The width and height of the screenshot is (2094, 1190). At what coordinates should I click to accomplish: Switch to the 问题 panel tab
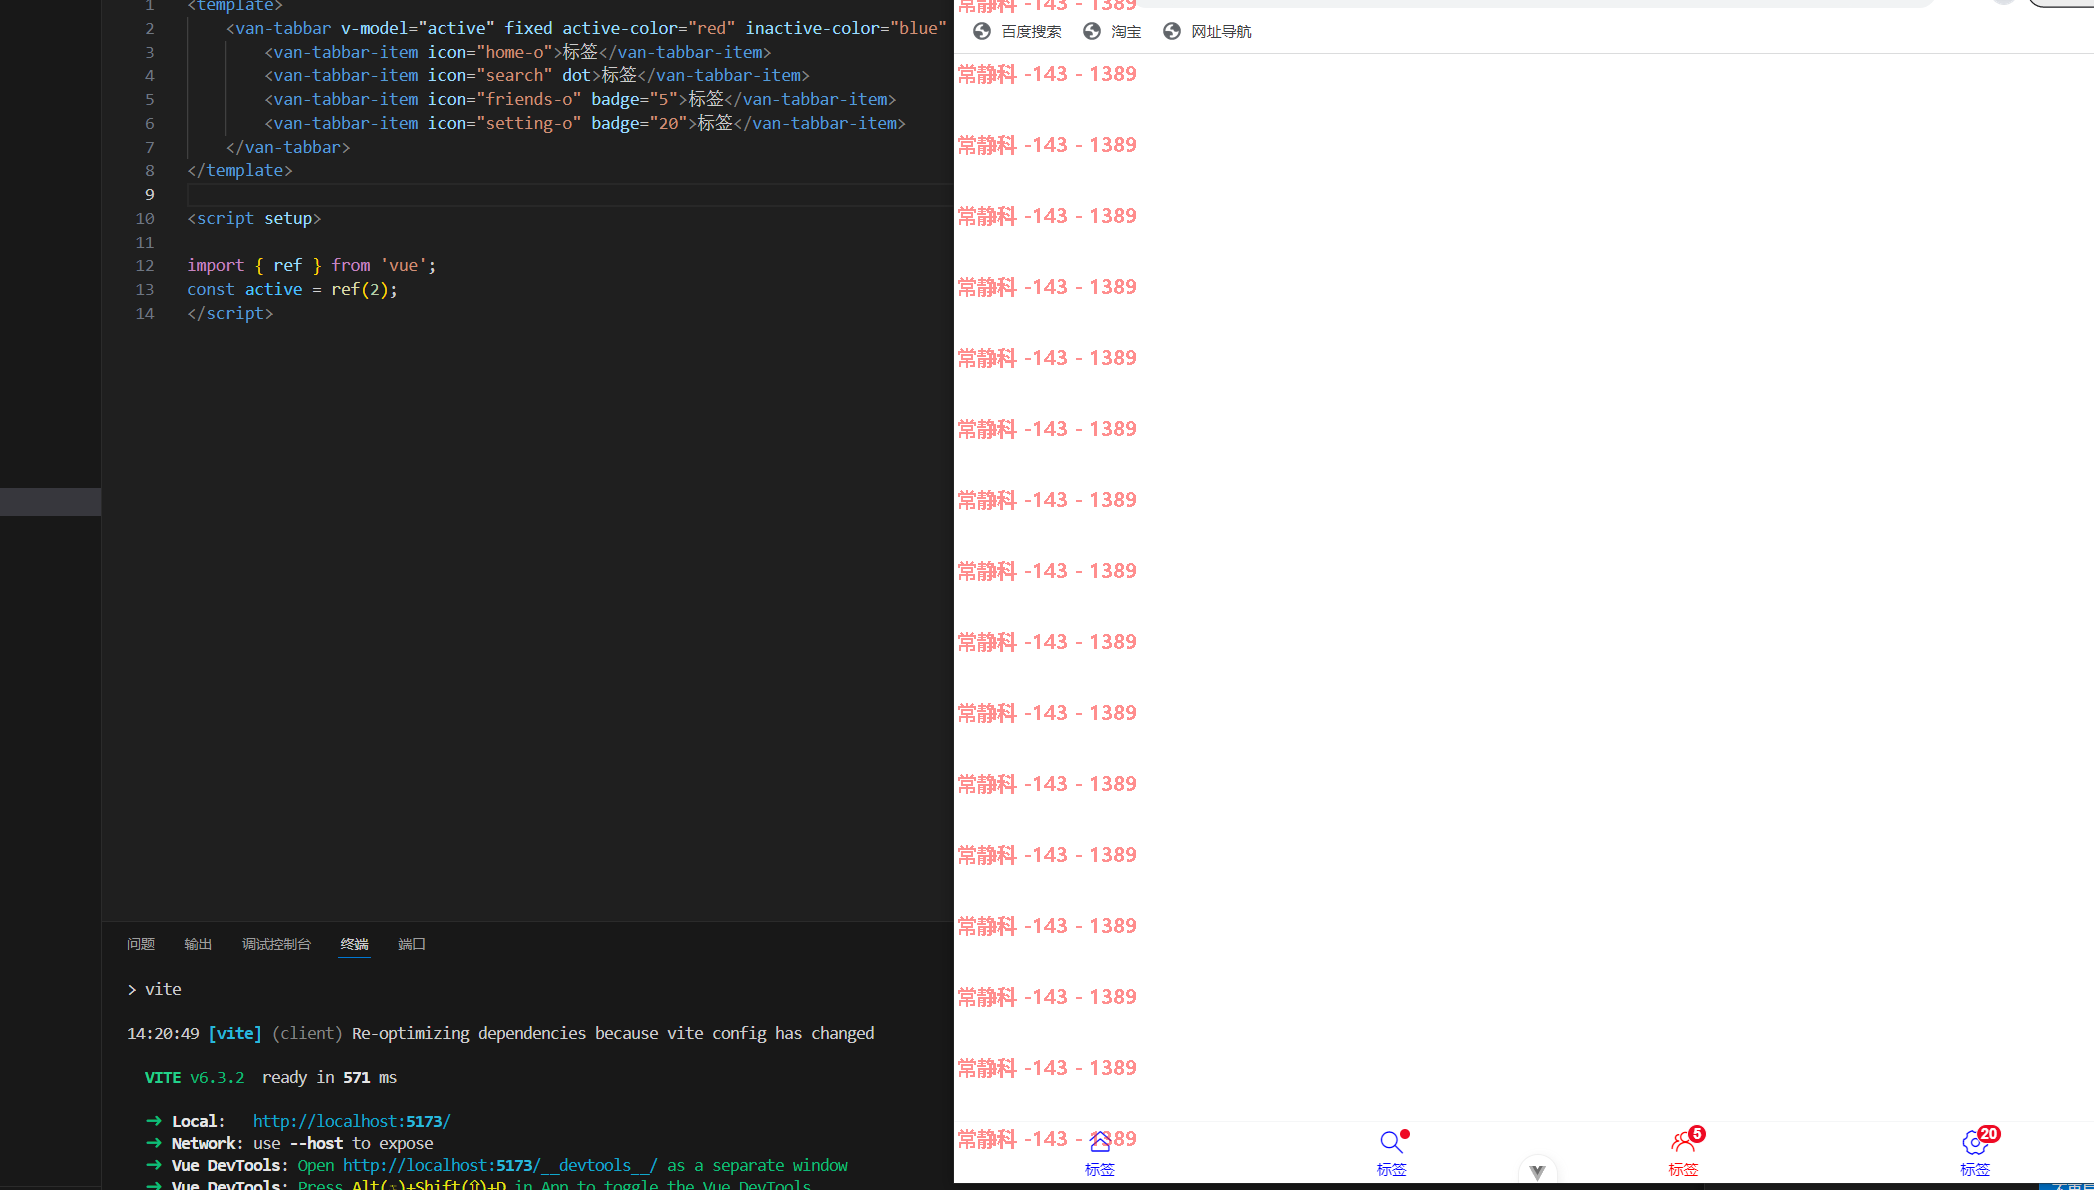[141, 944]
